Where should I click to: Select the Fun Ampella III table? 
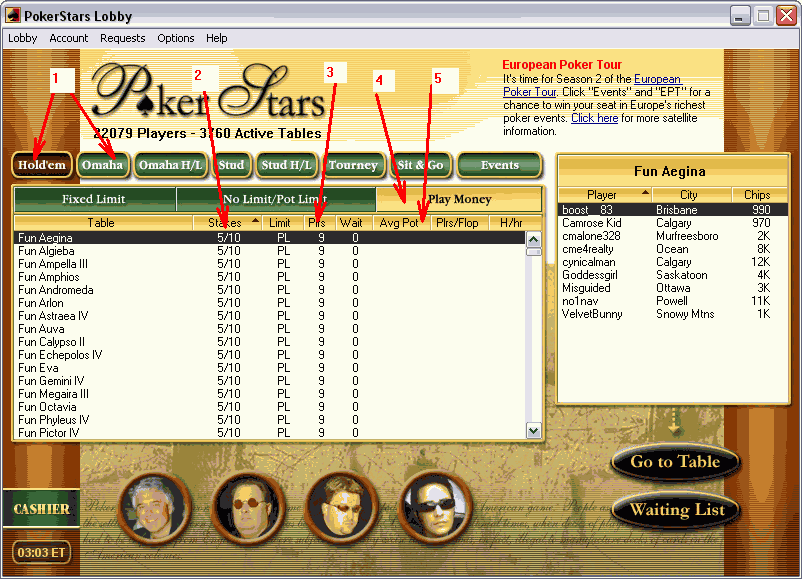coord(270,264)
